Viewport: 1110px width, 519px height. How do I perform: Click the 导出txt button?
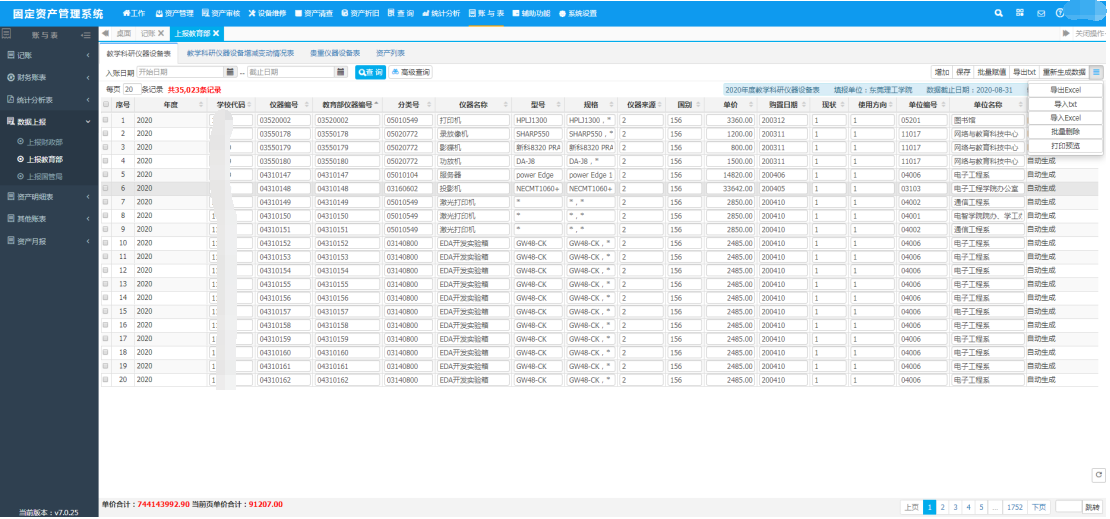1024,72
